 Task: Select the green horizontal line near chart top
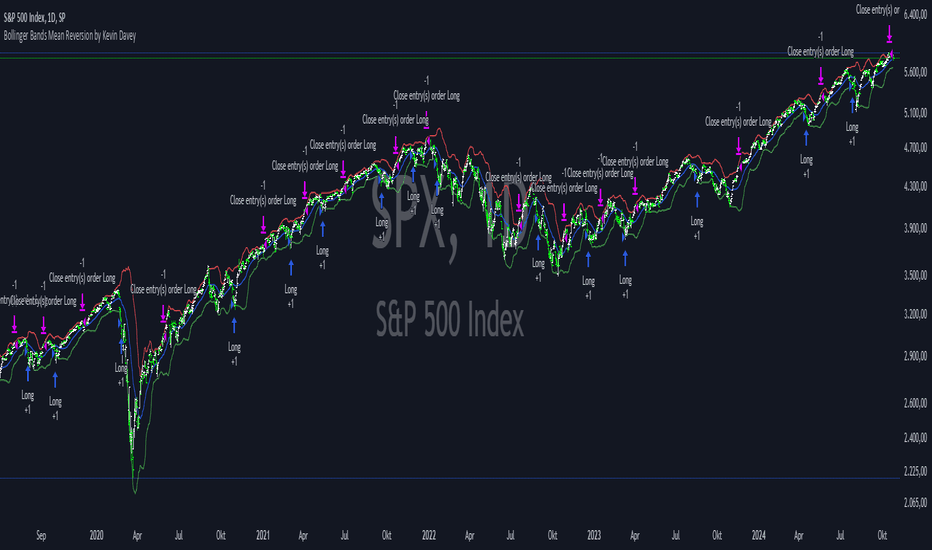449,58
